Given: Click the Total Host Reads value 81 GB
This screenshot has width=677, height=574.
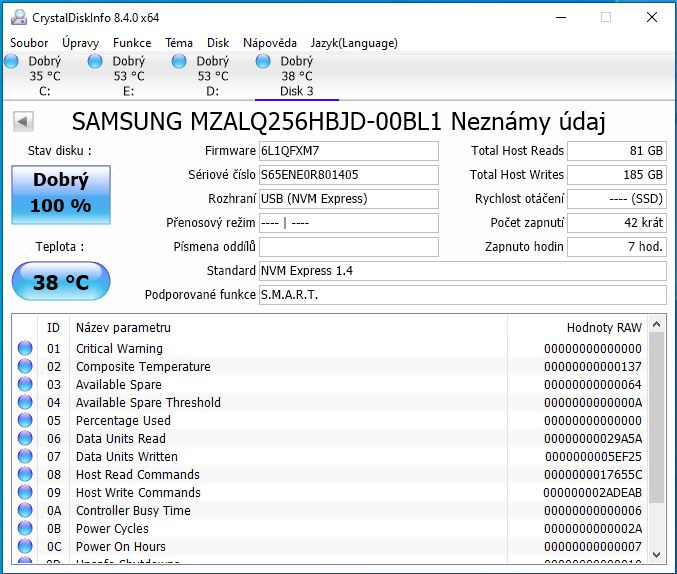Looking at the screenshot, I should click(x=617, y=151).
